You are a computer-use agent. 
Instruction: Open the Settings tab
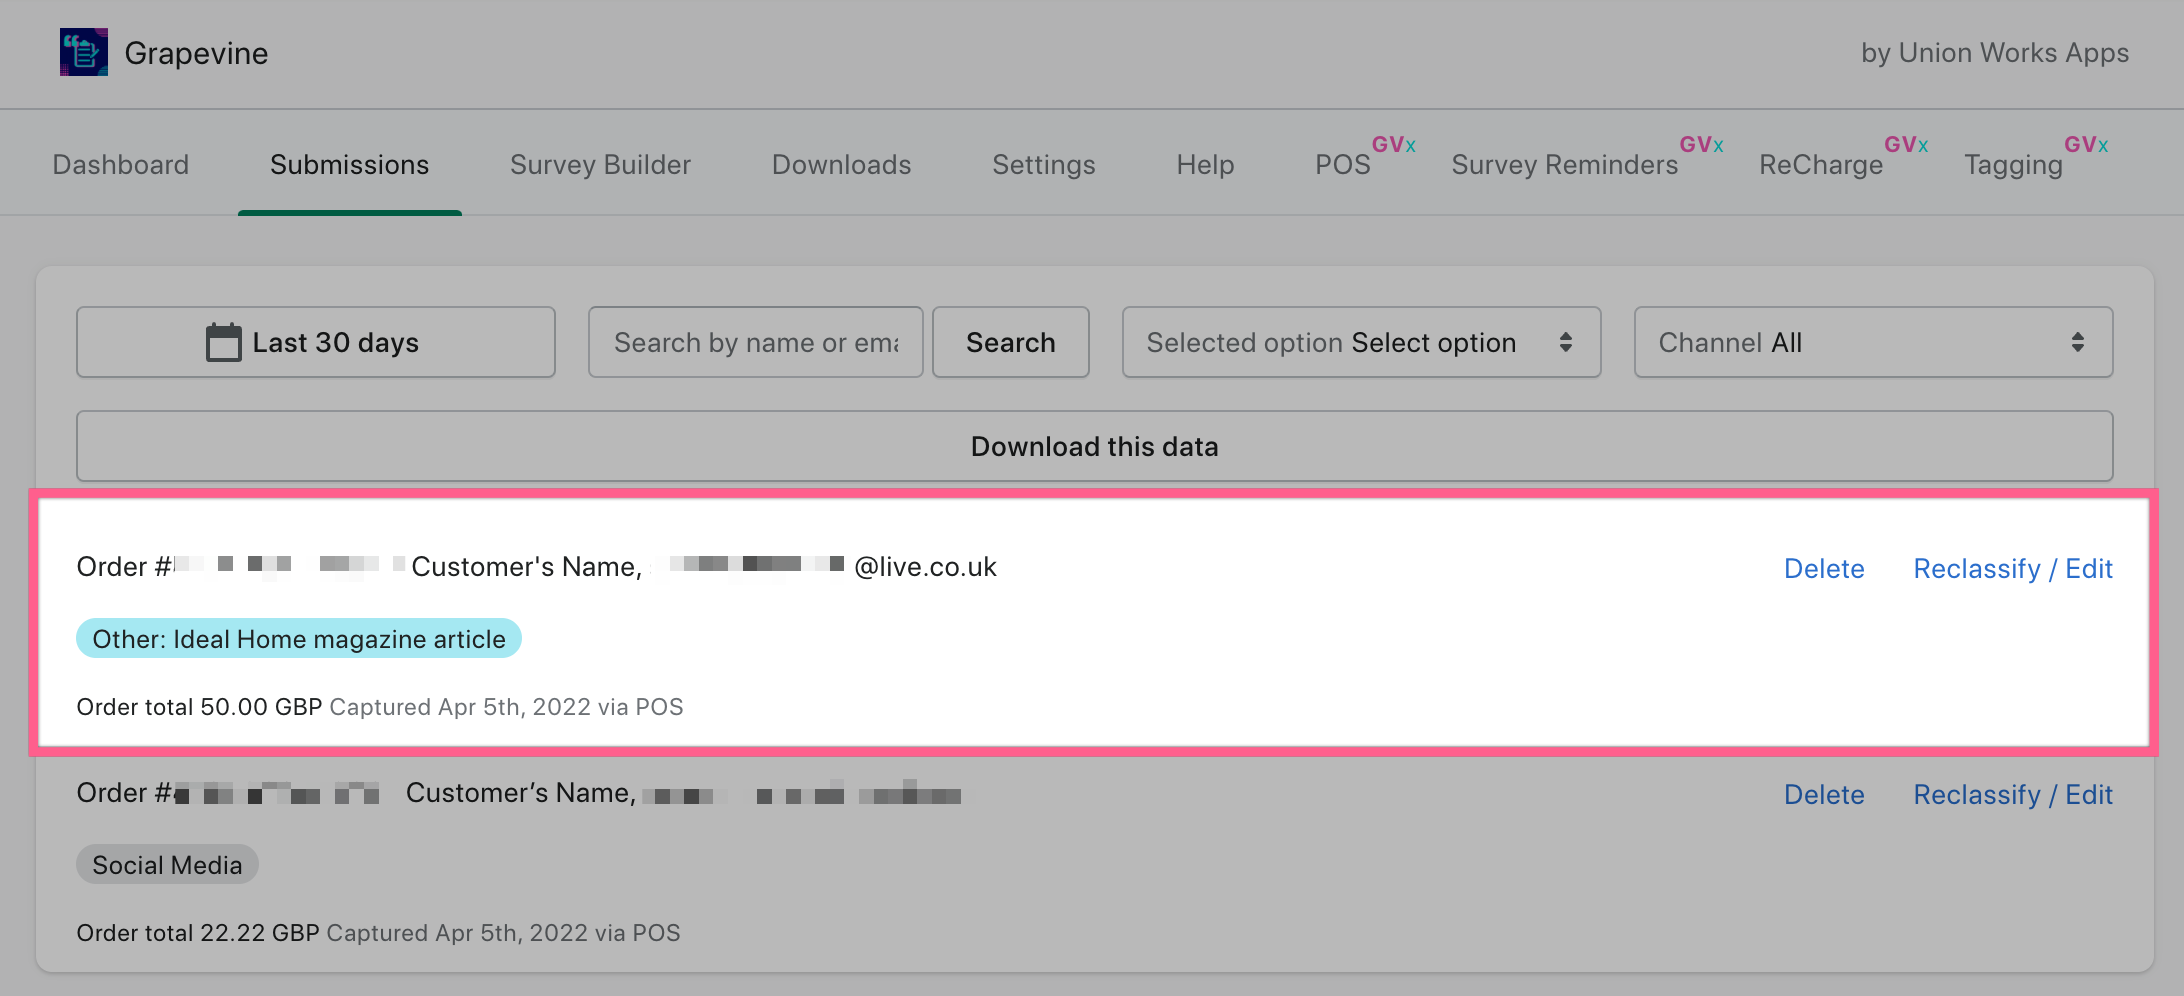pos(1043,164)
